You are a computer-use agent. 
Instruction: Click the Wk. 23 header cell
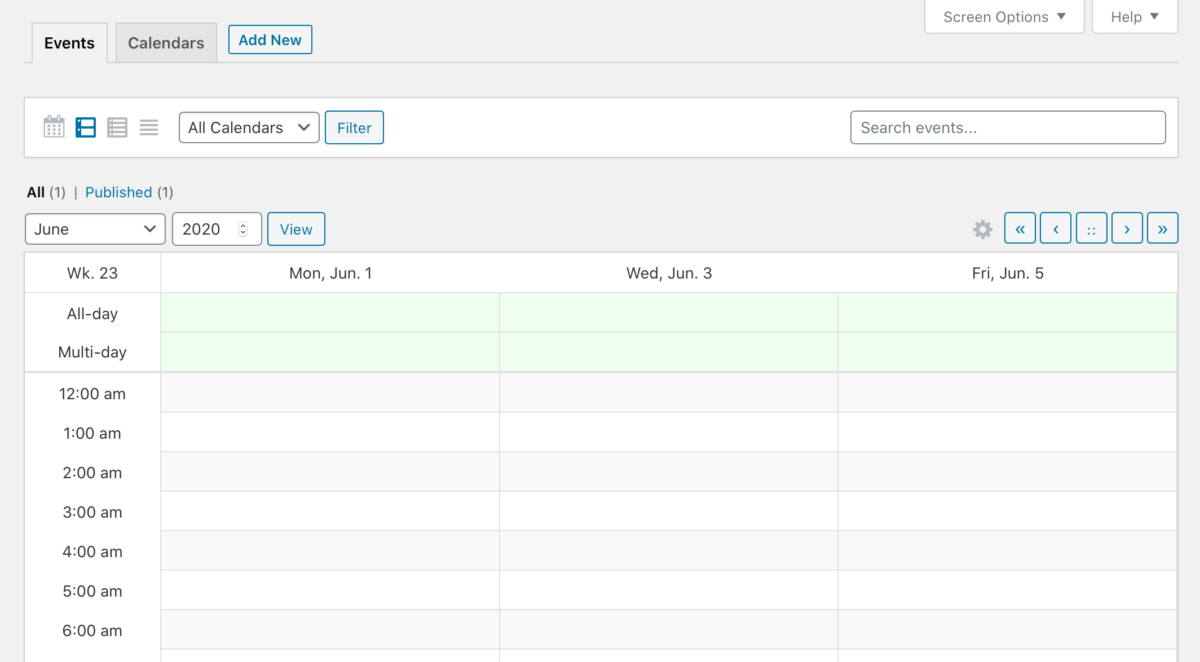click(x=92, y=273)
